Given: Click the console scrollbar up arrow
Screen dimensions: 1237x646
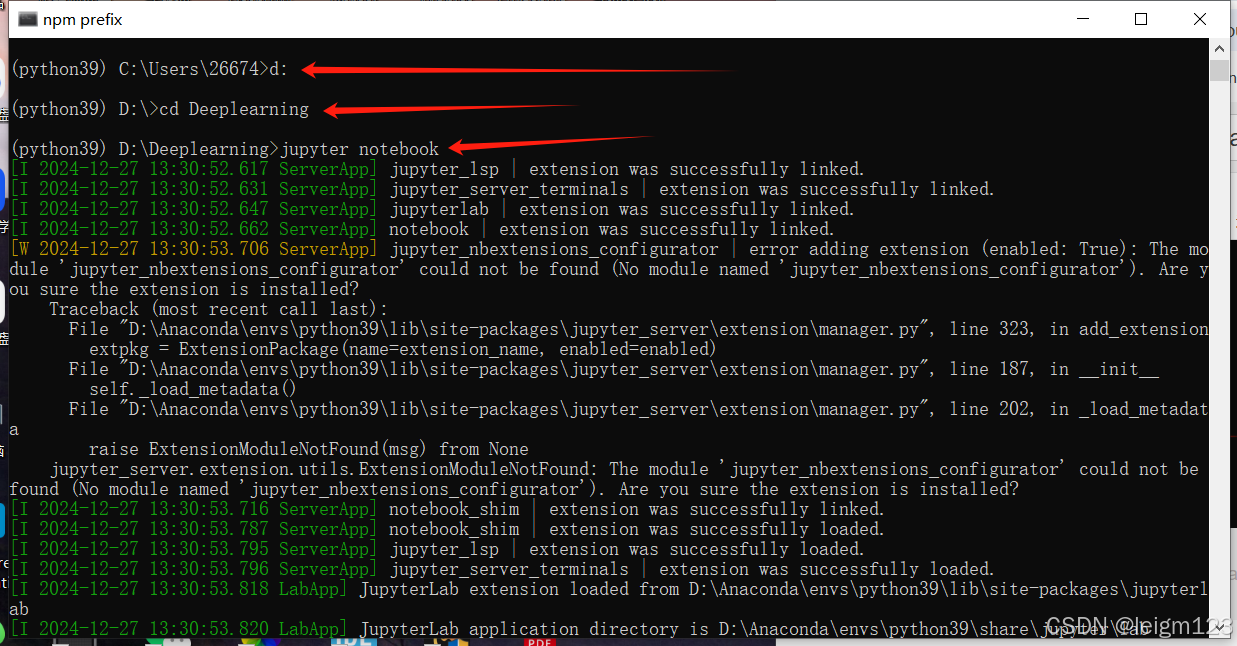Looking at the screenshot, I should pyautogui.click(x=1219, y=48).
